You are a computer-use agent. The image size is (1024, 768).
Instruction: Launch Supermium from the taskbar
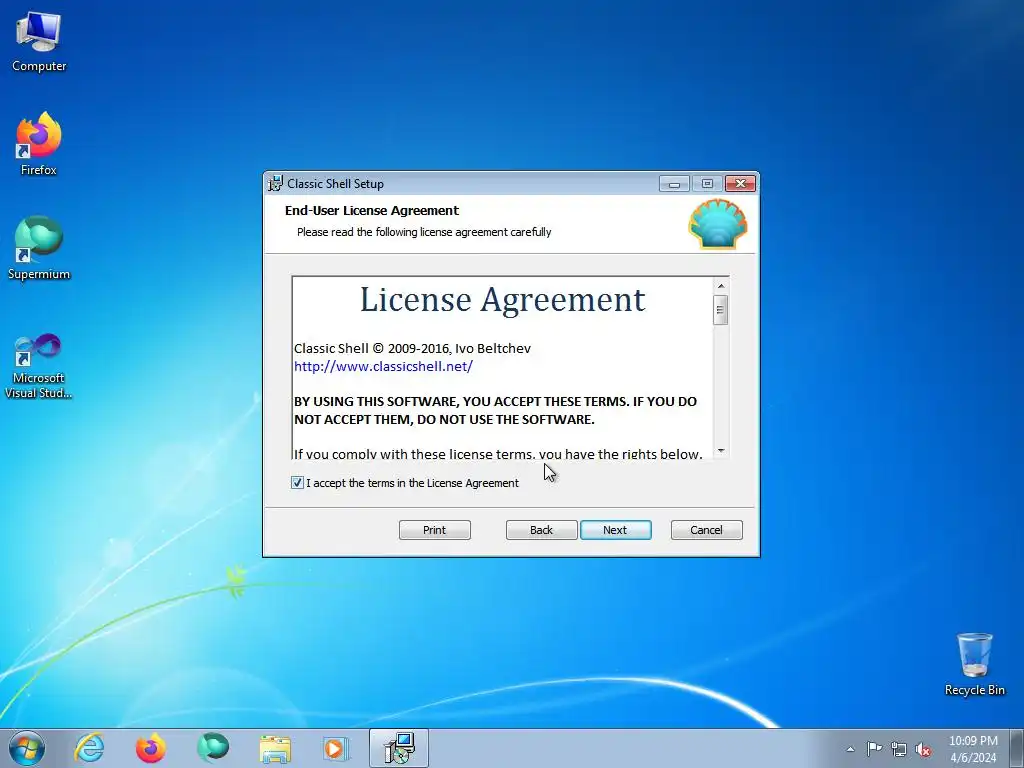point(213,748)
